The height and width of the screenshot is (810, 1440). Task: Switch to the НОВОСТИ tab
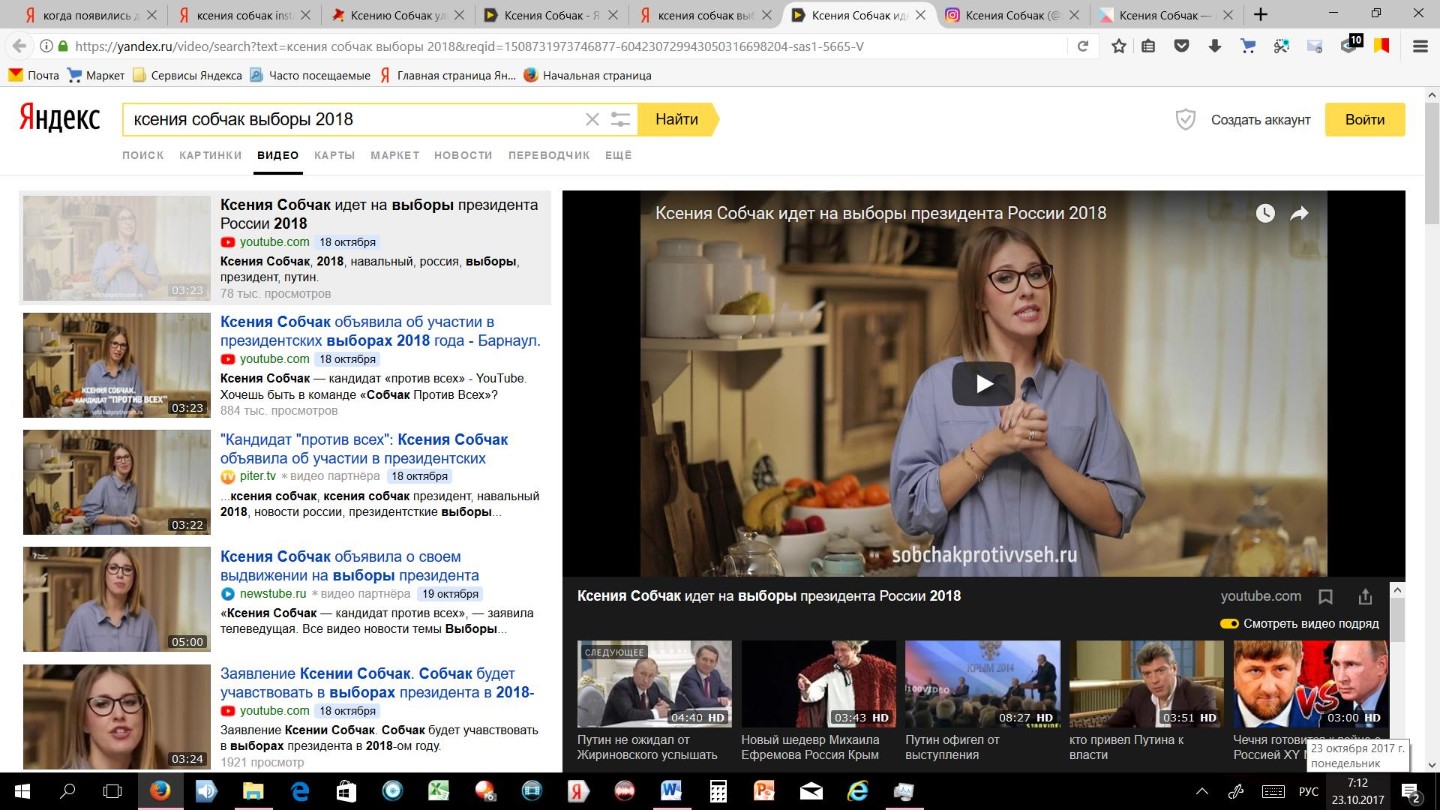tap(463, 155)
